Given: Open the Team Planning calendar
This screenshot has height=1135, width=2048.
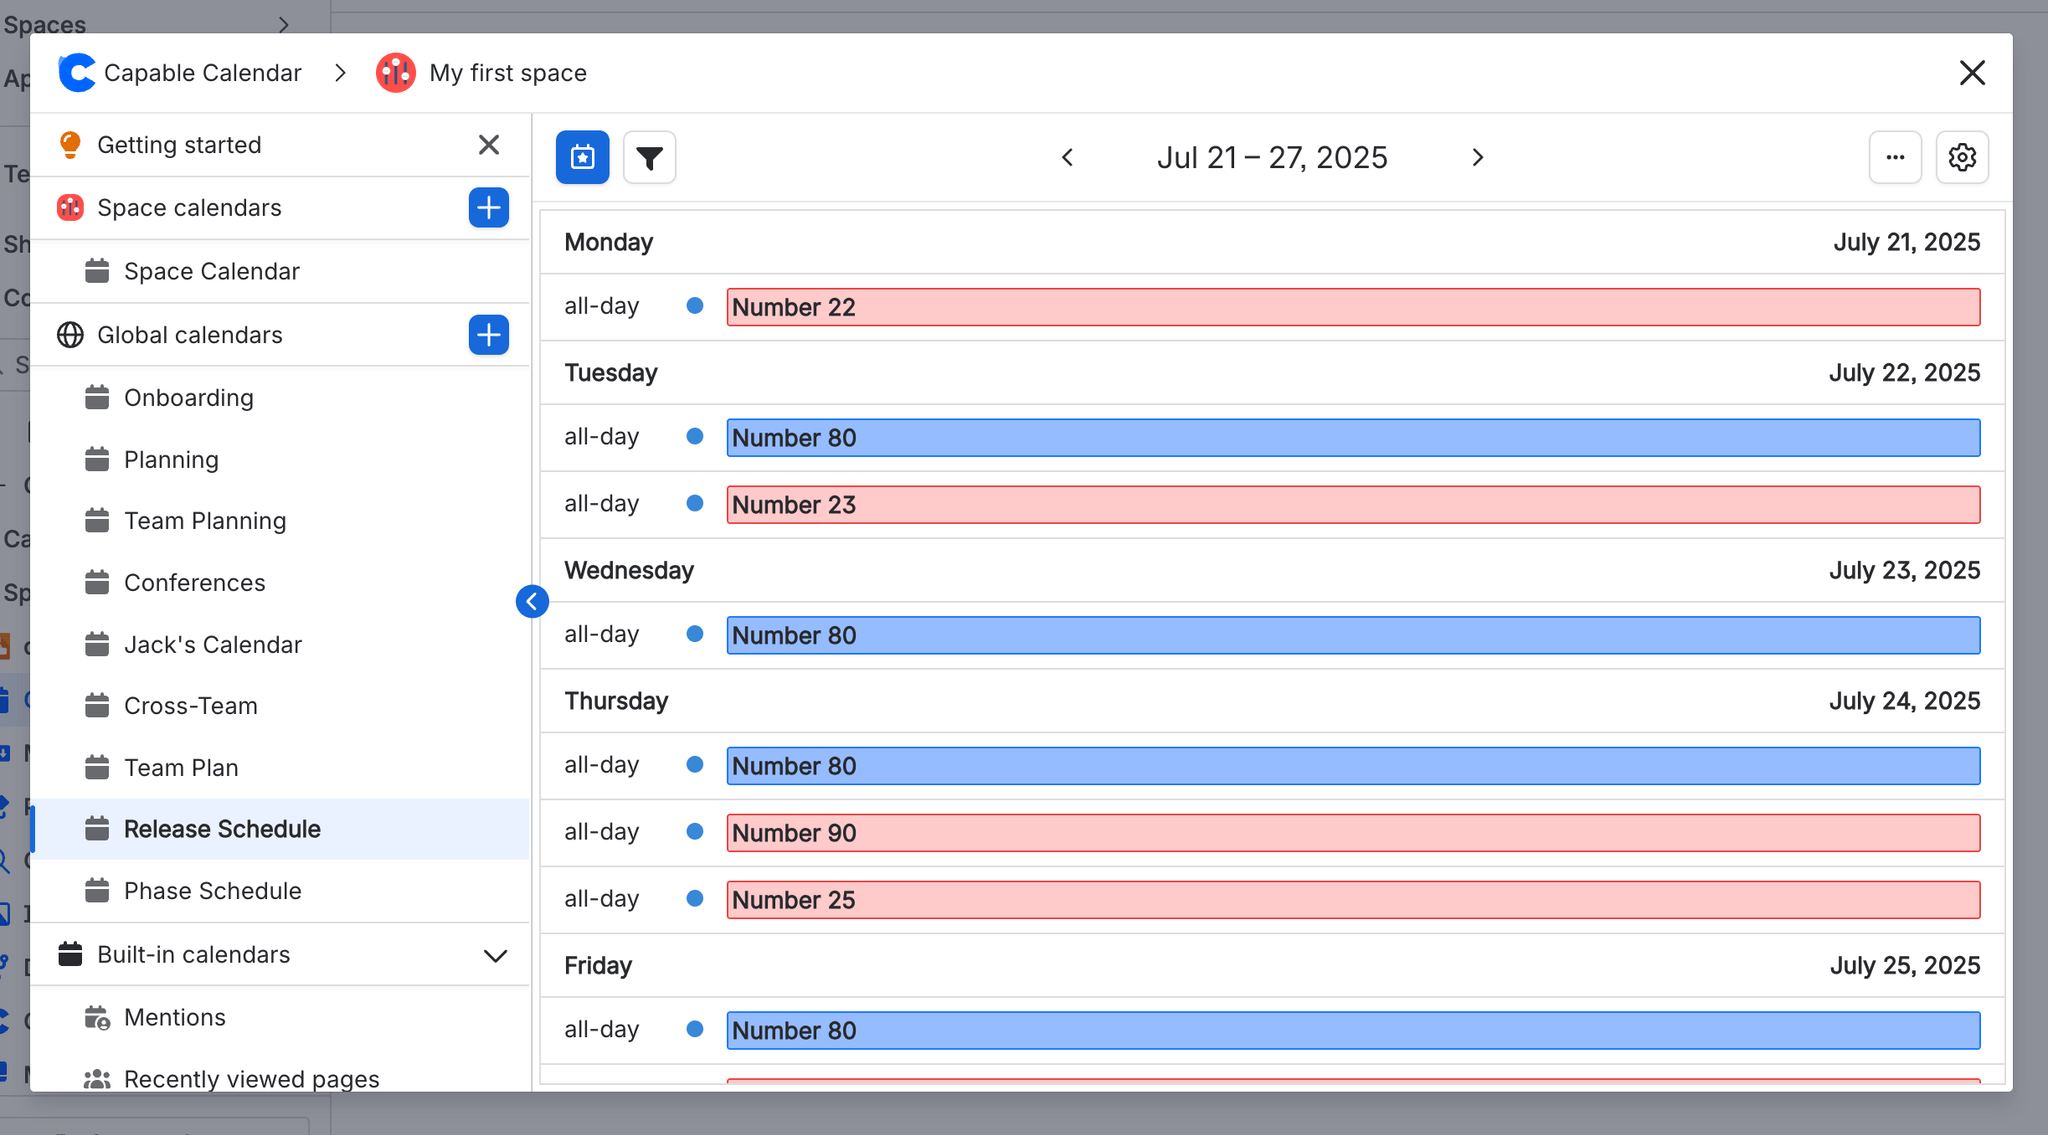Looking at the screenshot, I should point(204,521).
